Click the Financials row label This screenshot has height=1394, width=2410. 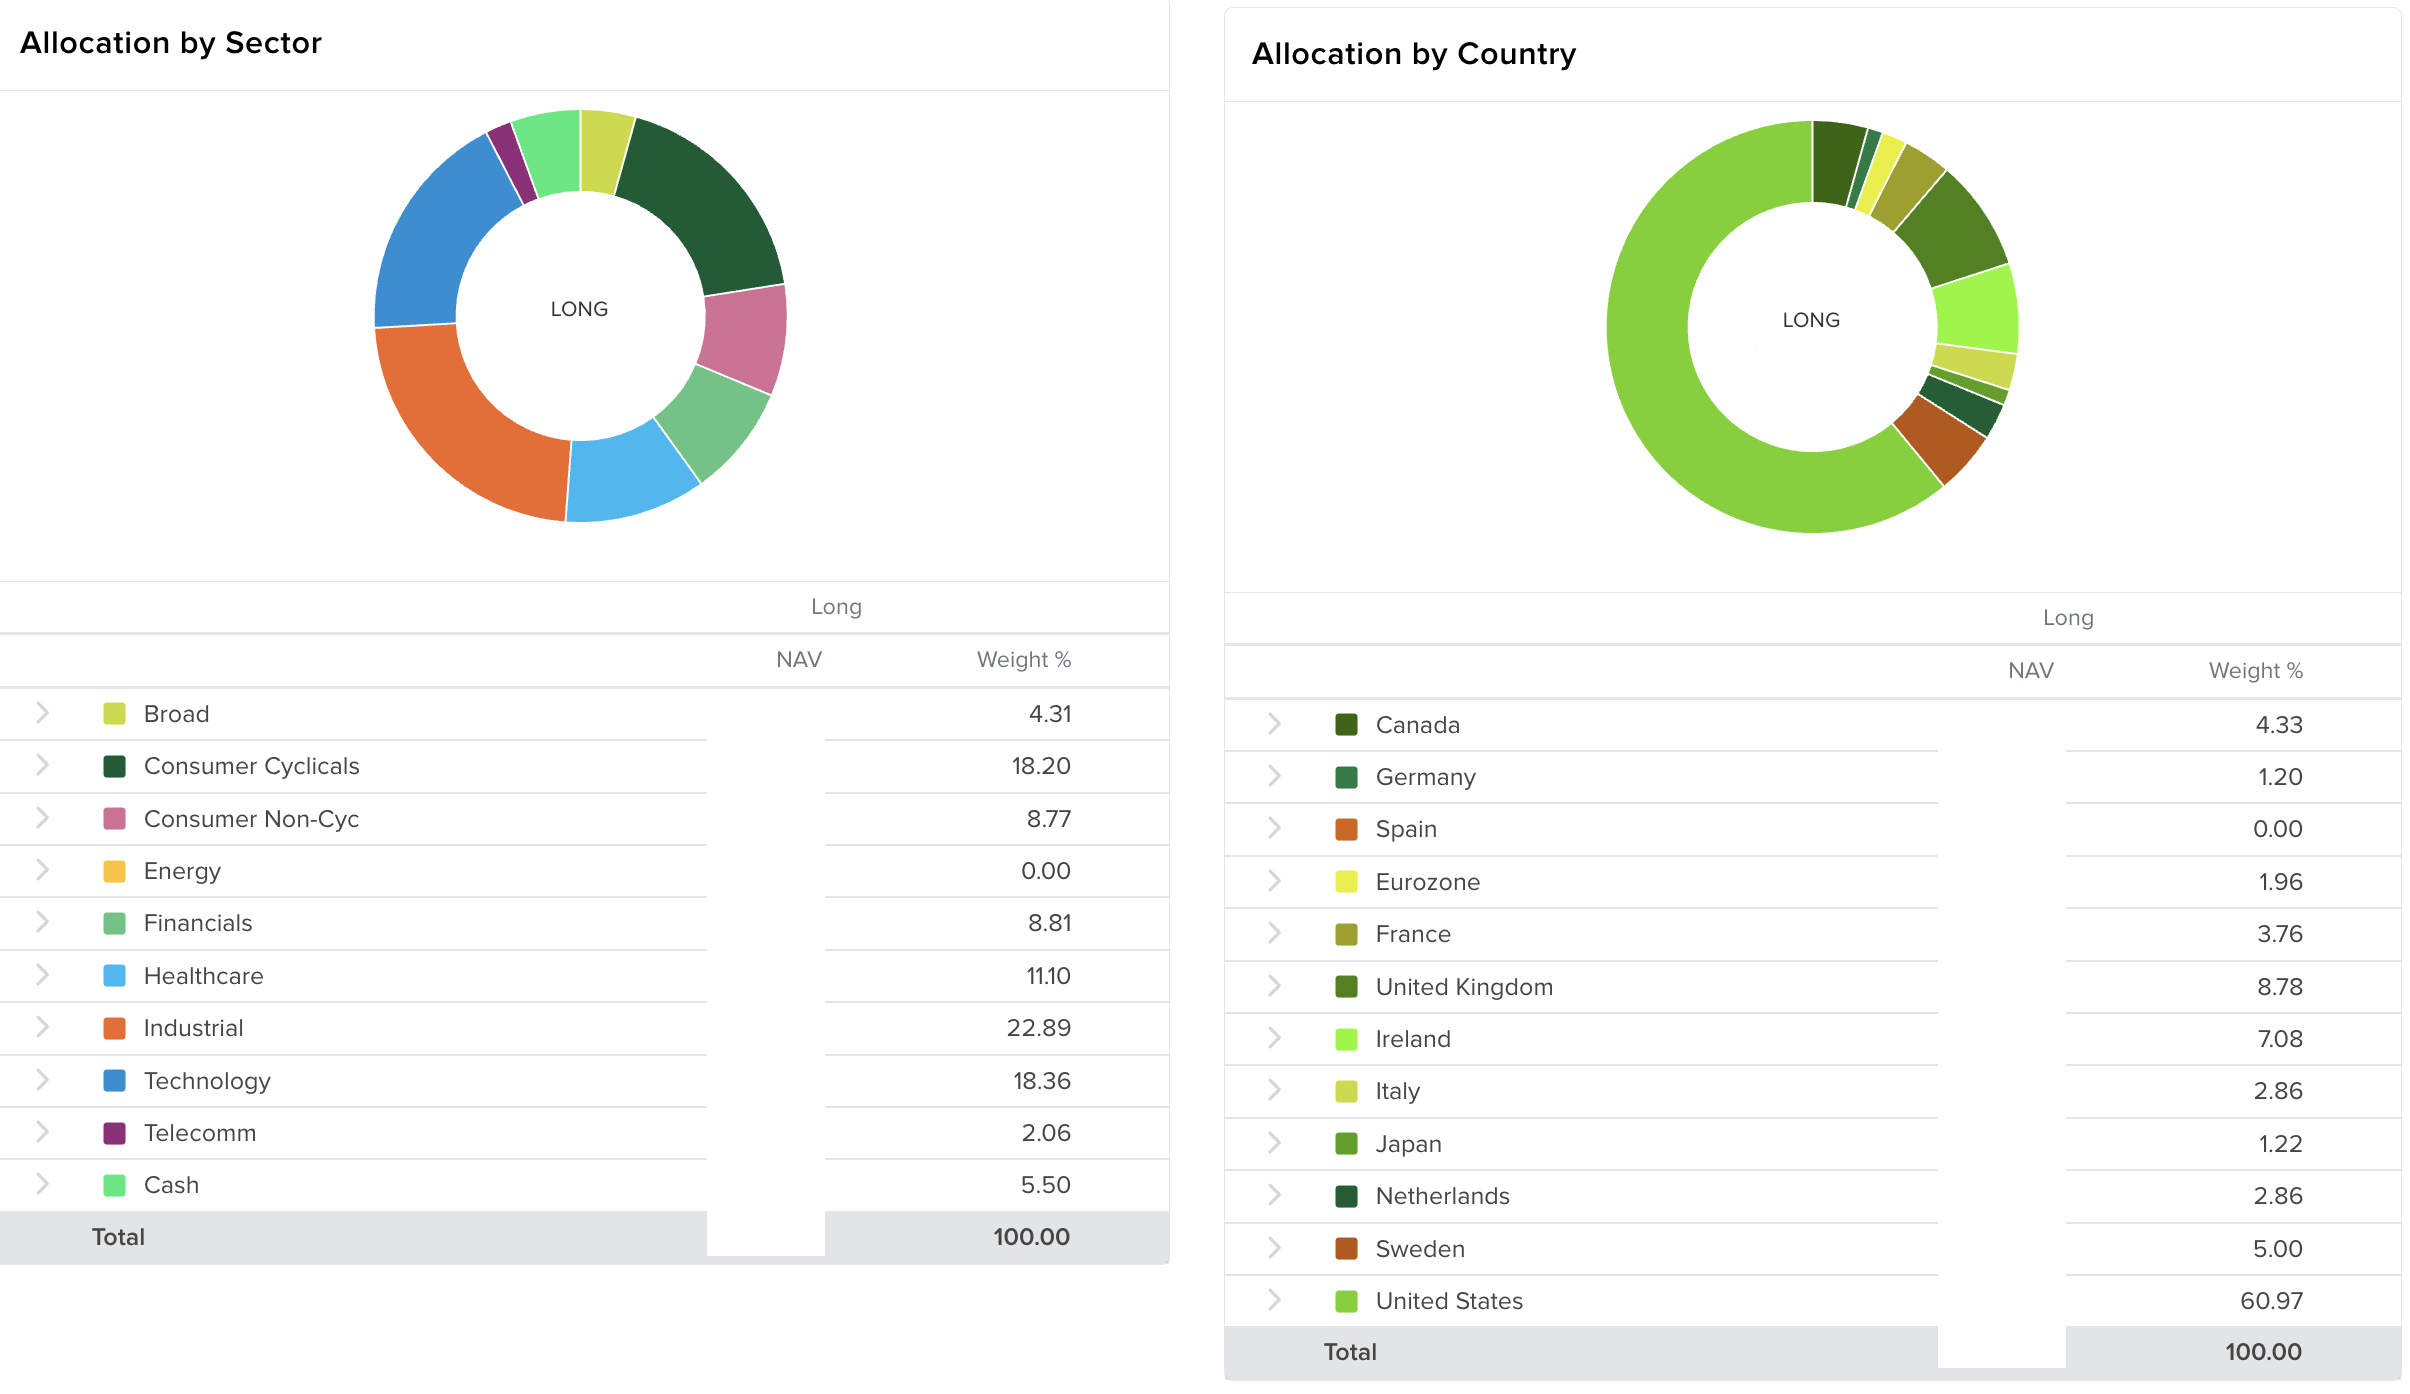198,923
